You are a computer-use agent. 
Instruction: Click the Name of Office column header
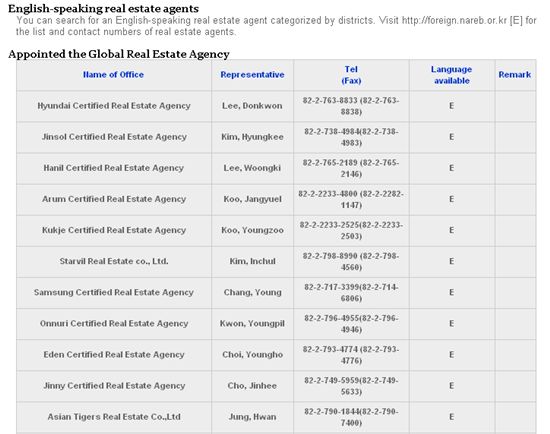coord(113,75)
